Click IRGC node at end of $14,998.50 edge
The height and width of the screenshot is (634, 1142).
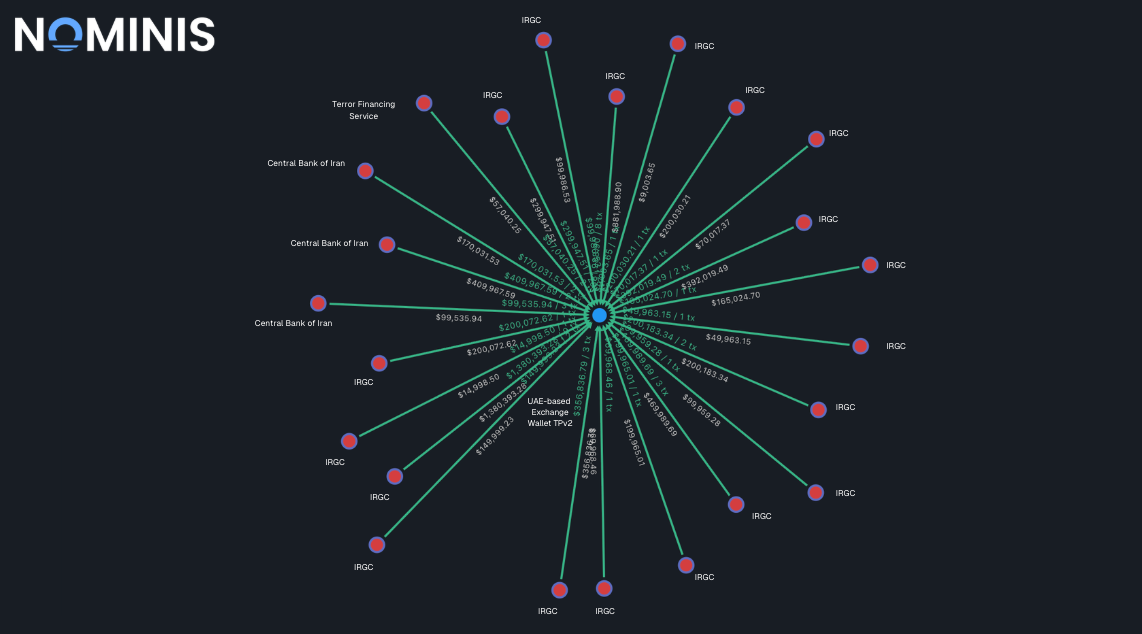(x=350, y=441)
